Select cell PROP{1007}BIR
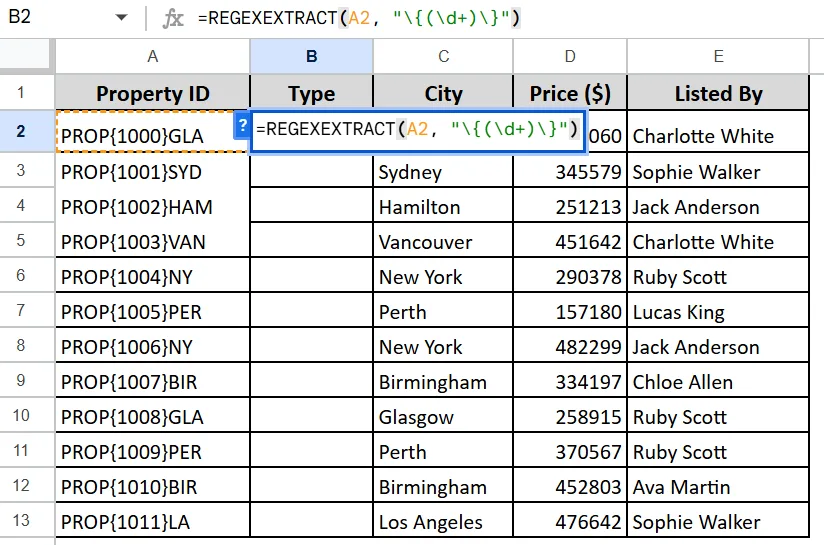This screenshot has height=545, width=824. (x=152, y=381)
